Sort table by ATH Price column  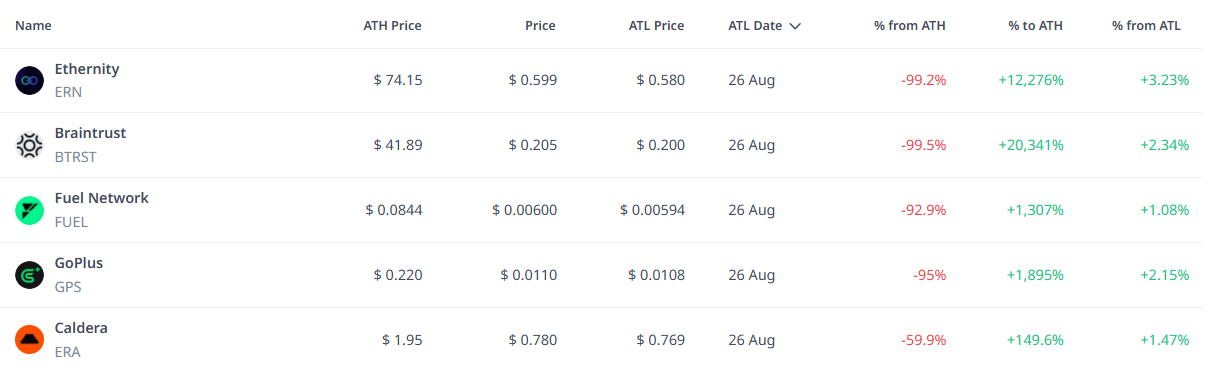392,26
